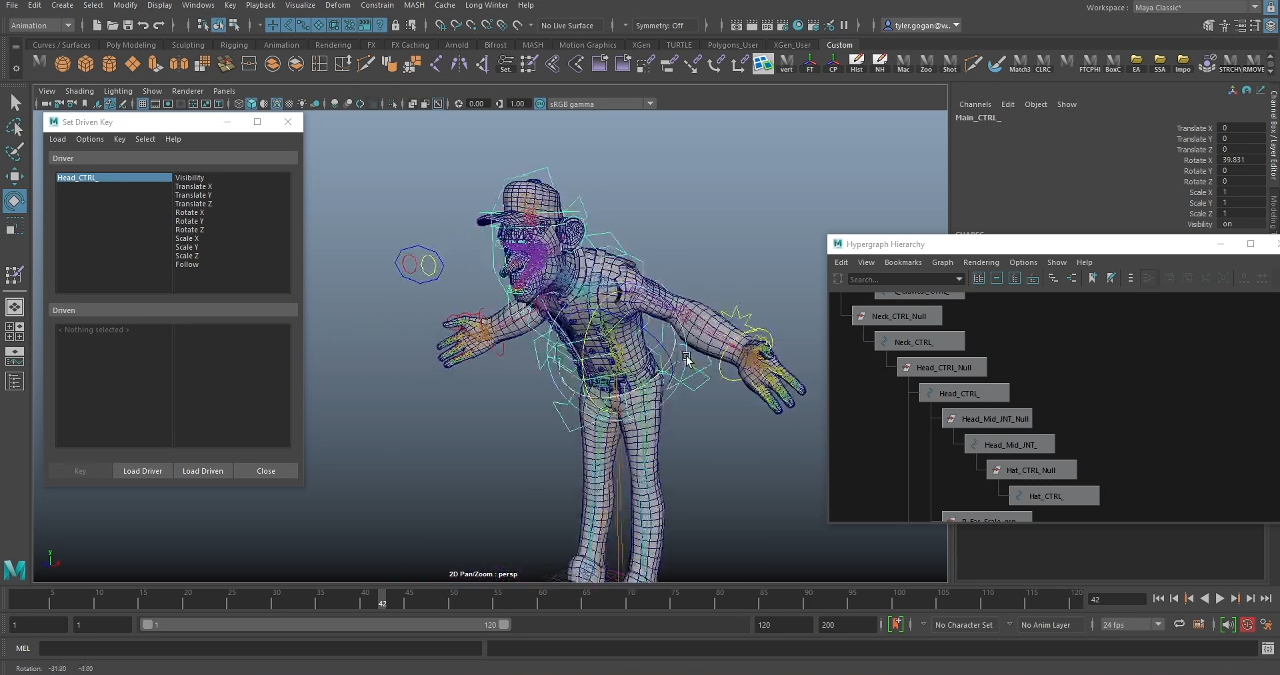The height and width of the screenshot is (675, 1280).
Task: Switch to the Rigging shelf tab
Action: click(x=232, y=45)
